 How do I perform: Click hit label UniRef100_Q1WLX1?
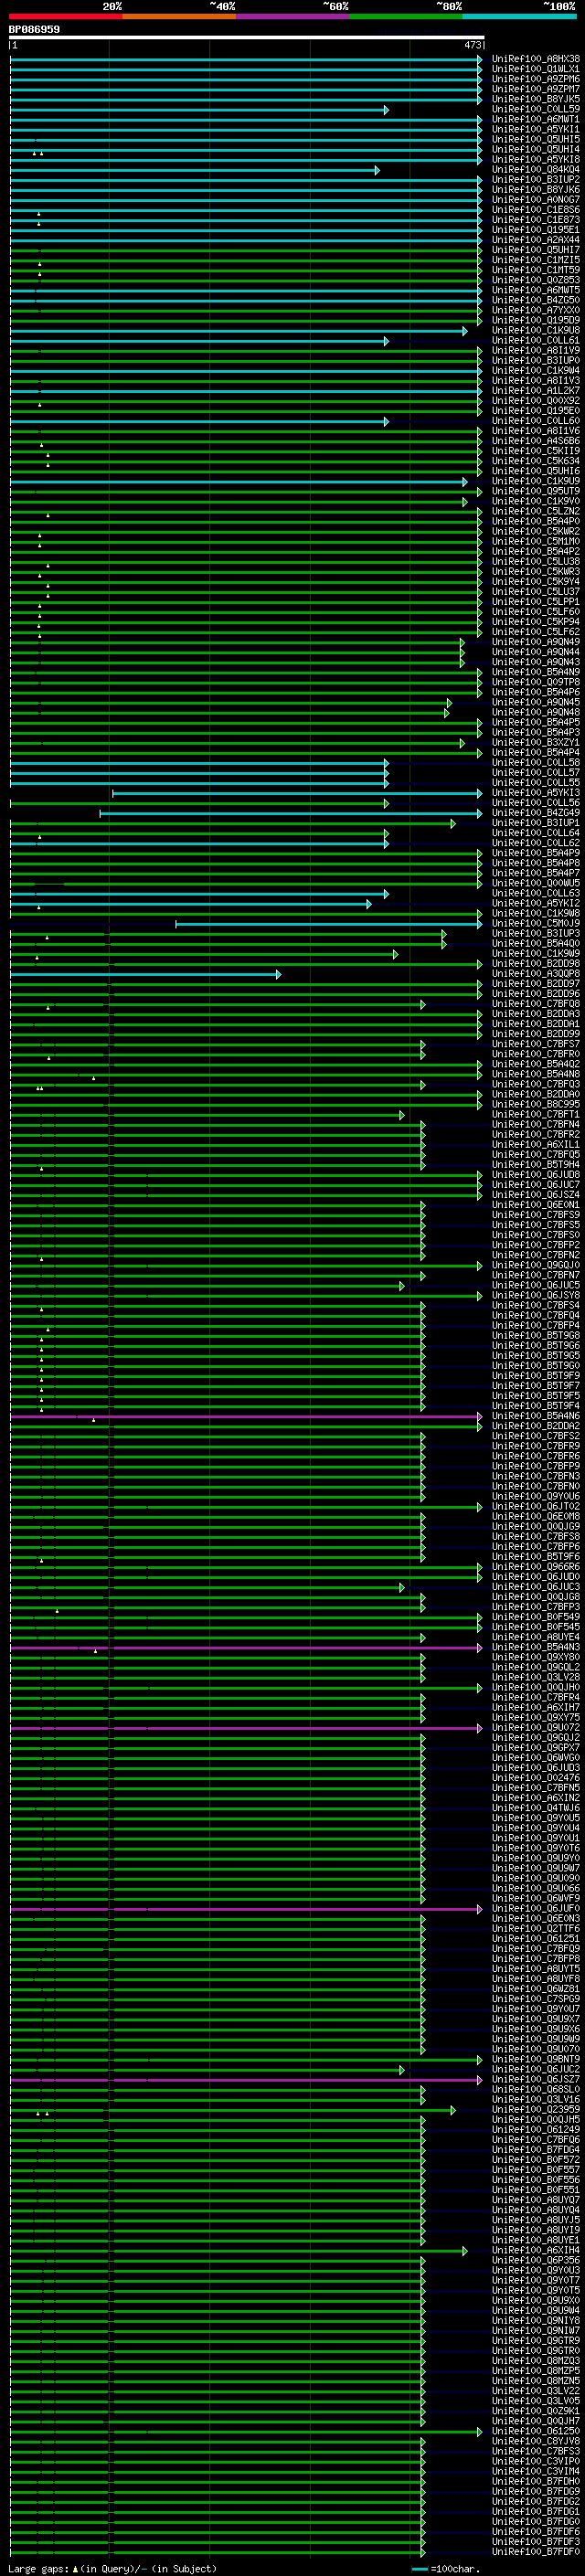[536, 69]
